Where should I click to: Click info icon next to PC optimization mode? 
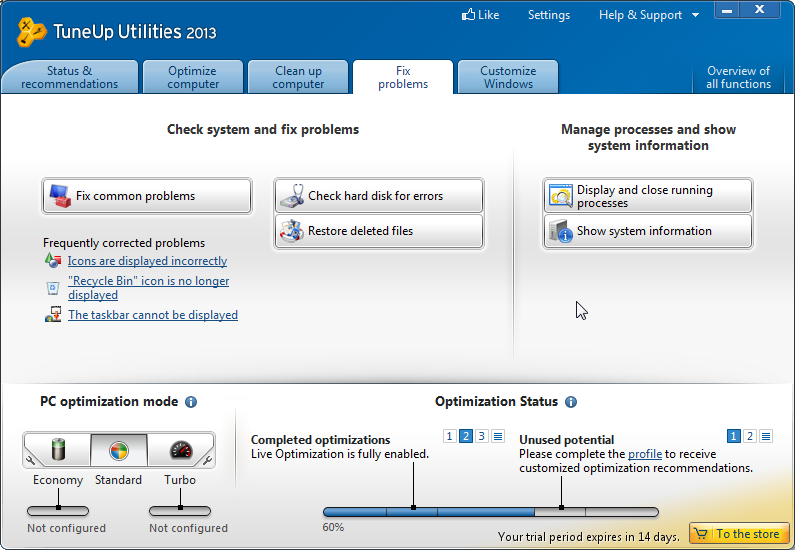click(191, 402)
